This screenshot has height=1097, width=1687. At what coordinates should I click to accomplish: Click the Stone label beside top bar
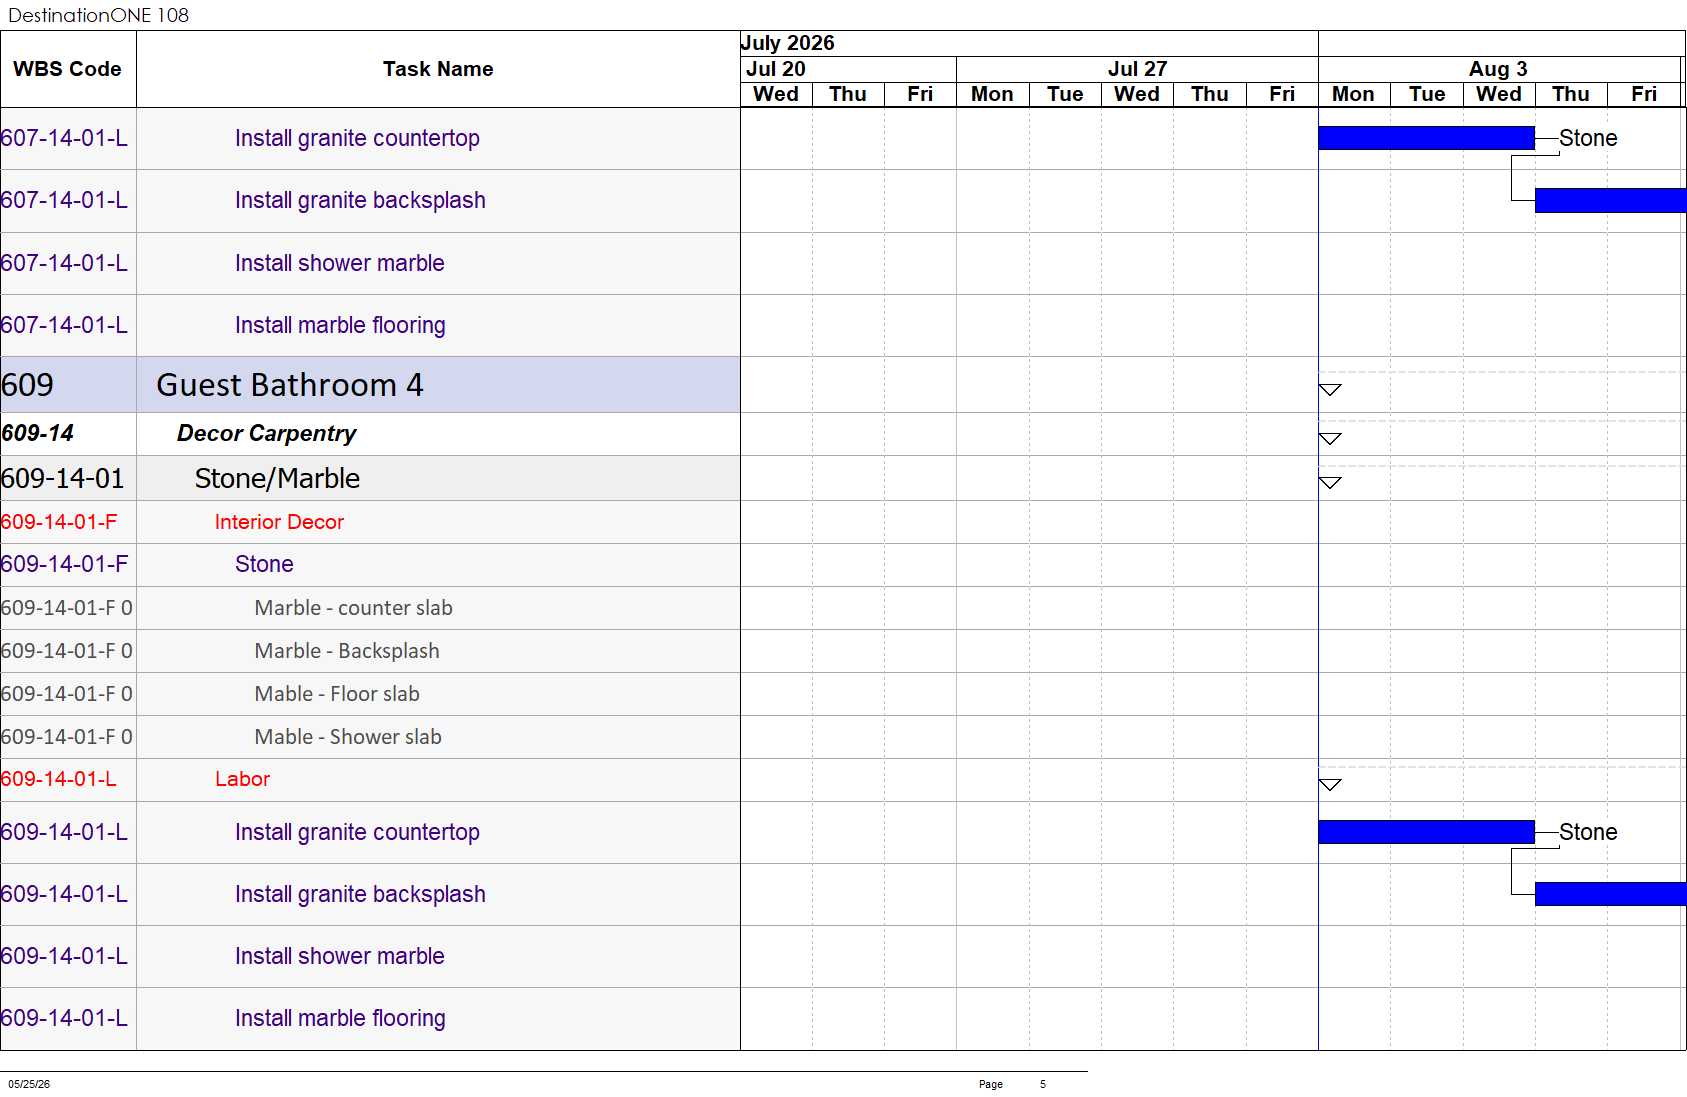pyautogui.click(x=1588, y=138)
